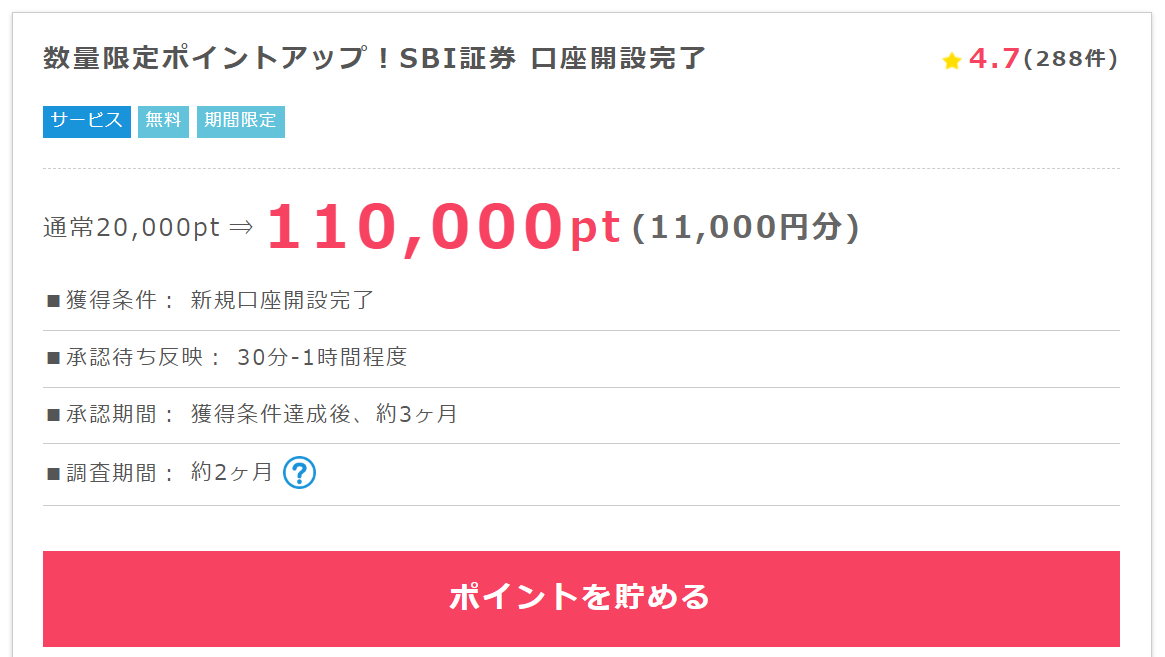Select the 期間限定 tag
Image resolution: width=1165 pixels, height=657 pixels.
[x=241, y=121]
